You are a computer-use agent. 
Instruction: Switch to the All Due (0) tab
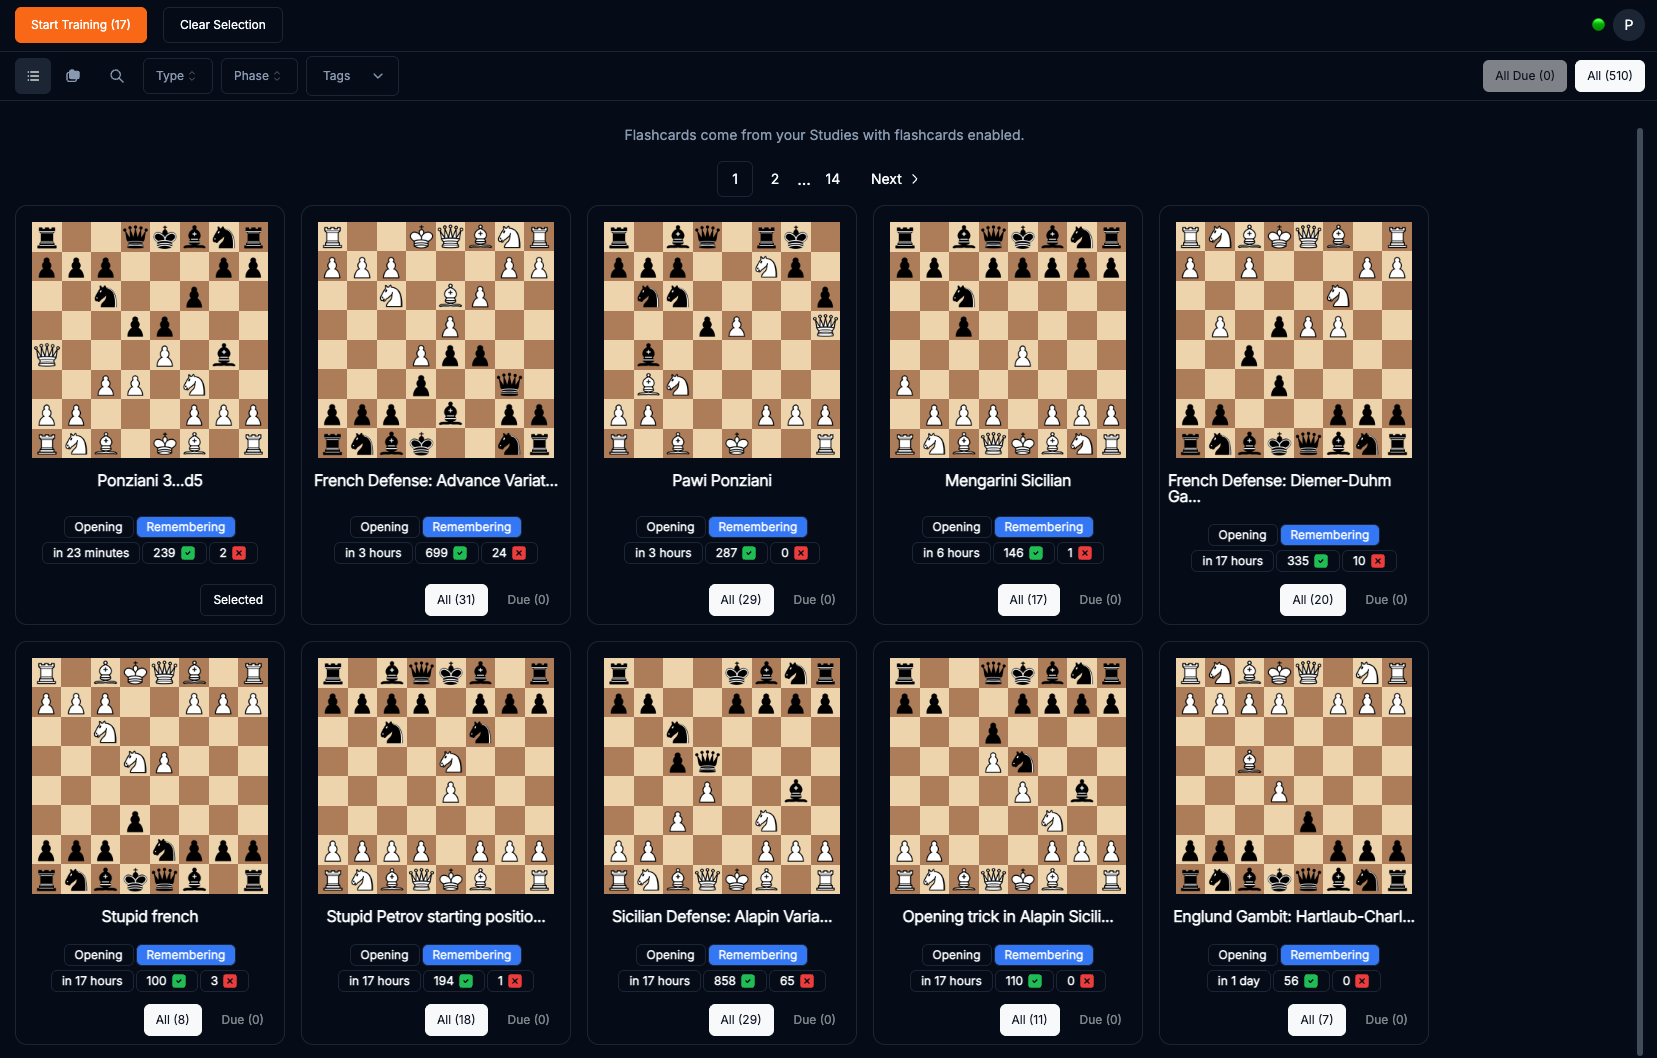point(1524,76)
